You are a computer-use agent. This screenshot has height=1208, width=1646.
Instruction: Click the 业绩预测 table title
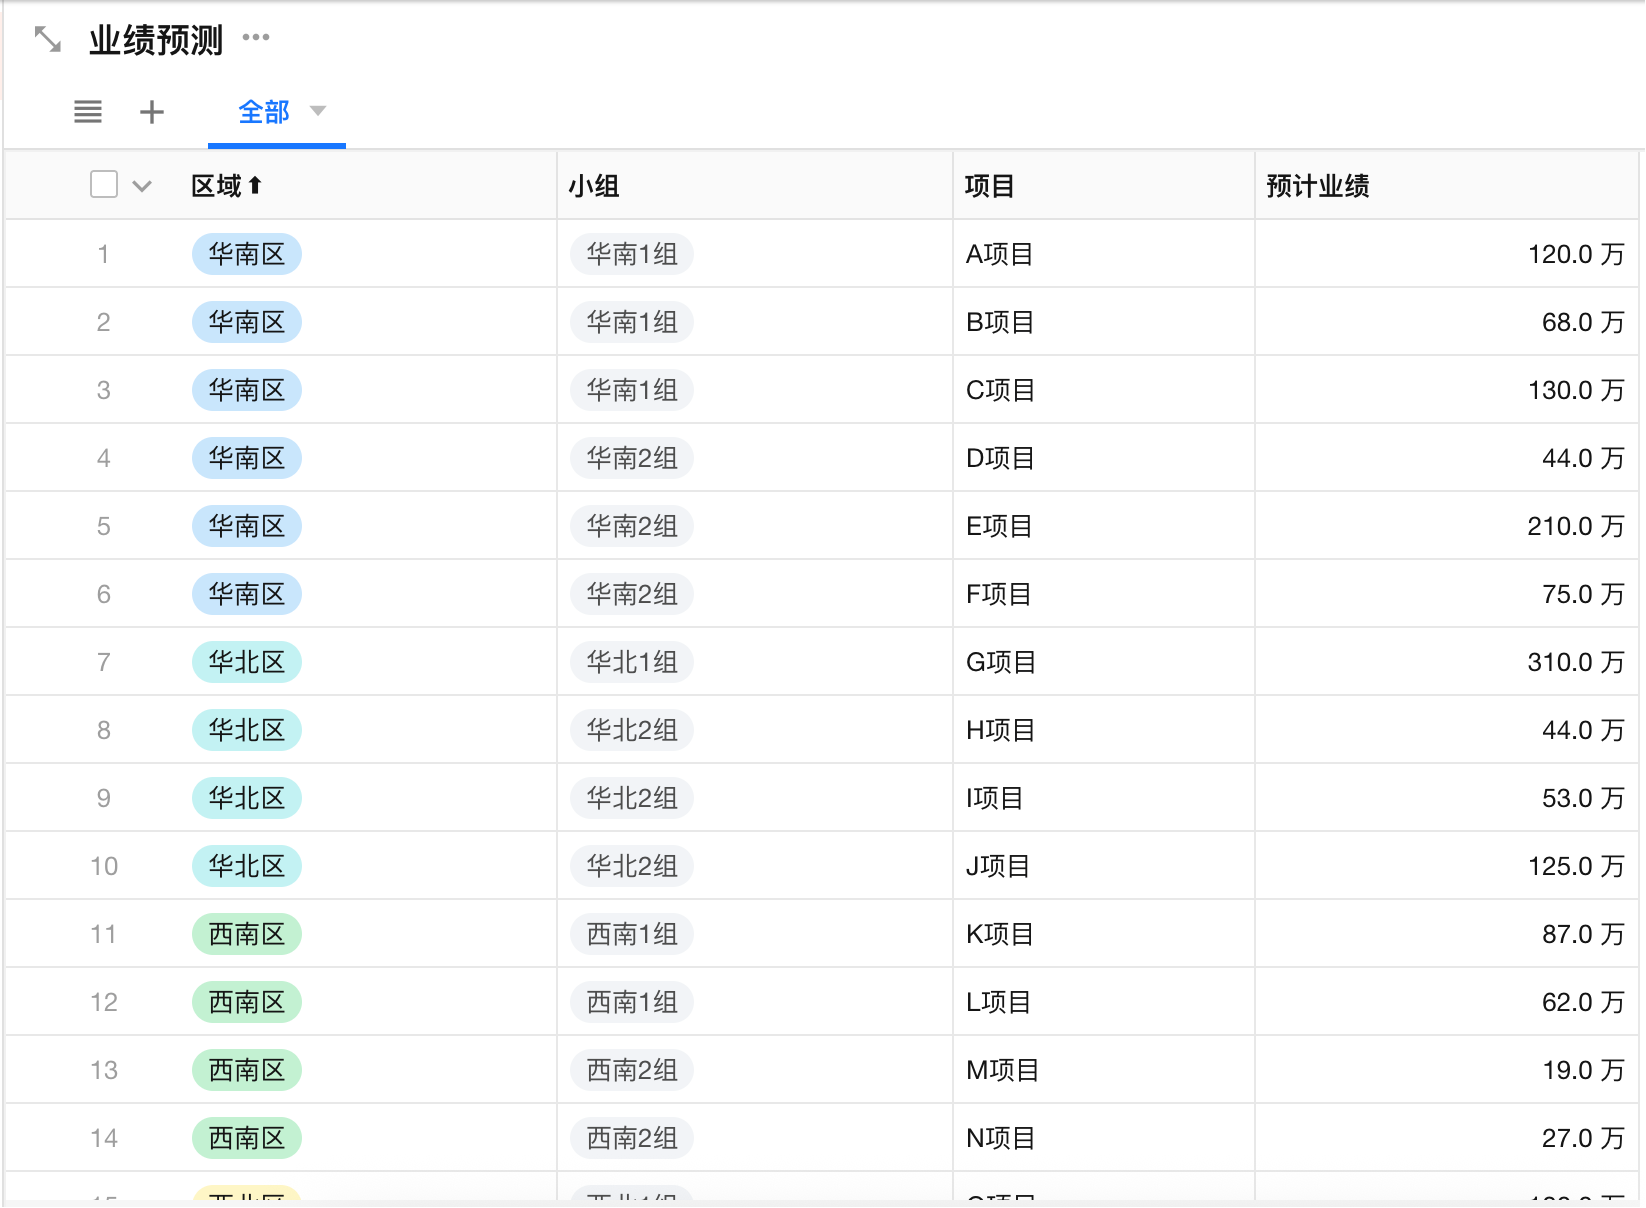156,40
